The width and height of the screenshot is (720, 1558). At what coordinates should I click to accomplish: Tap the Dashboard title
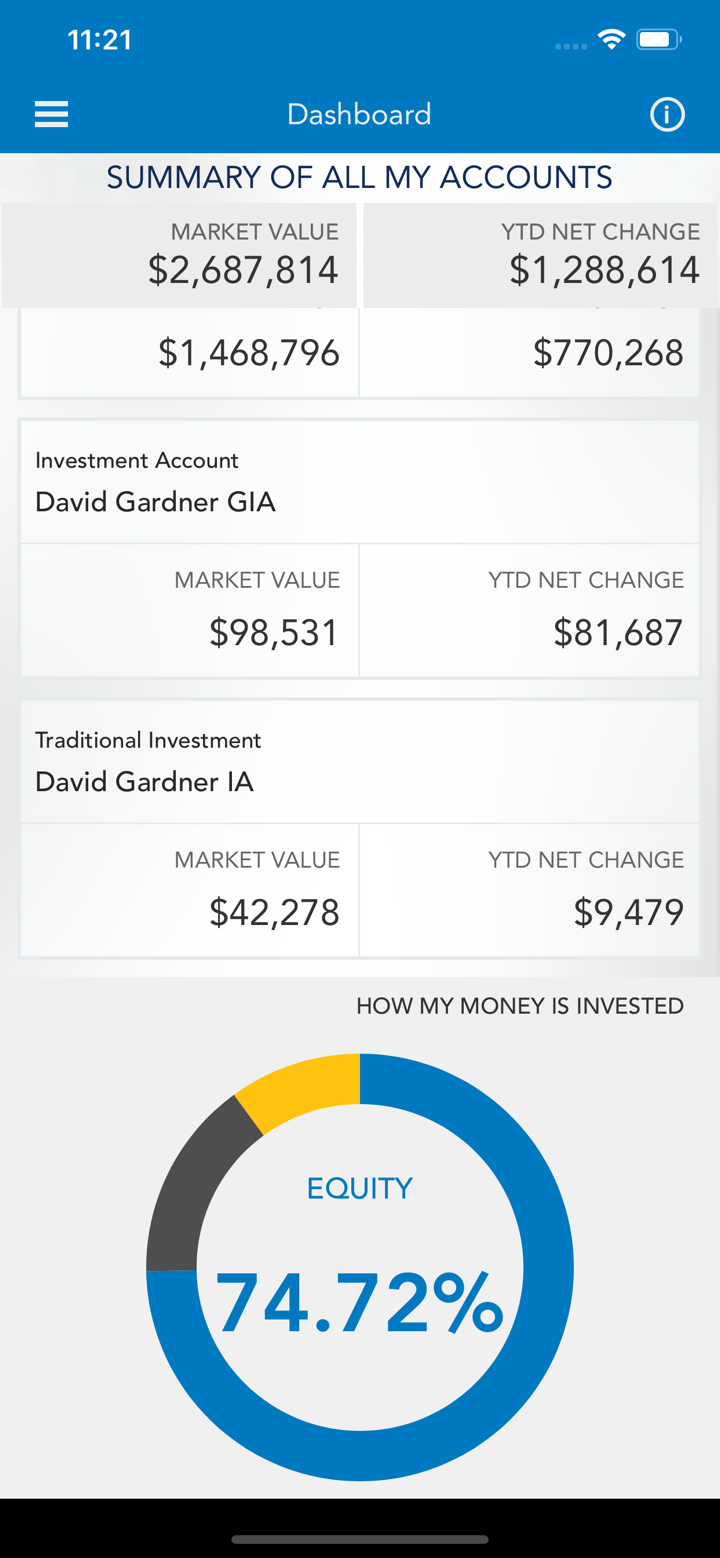click(359, 115)
